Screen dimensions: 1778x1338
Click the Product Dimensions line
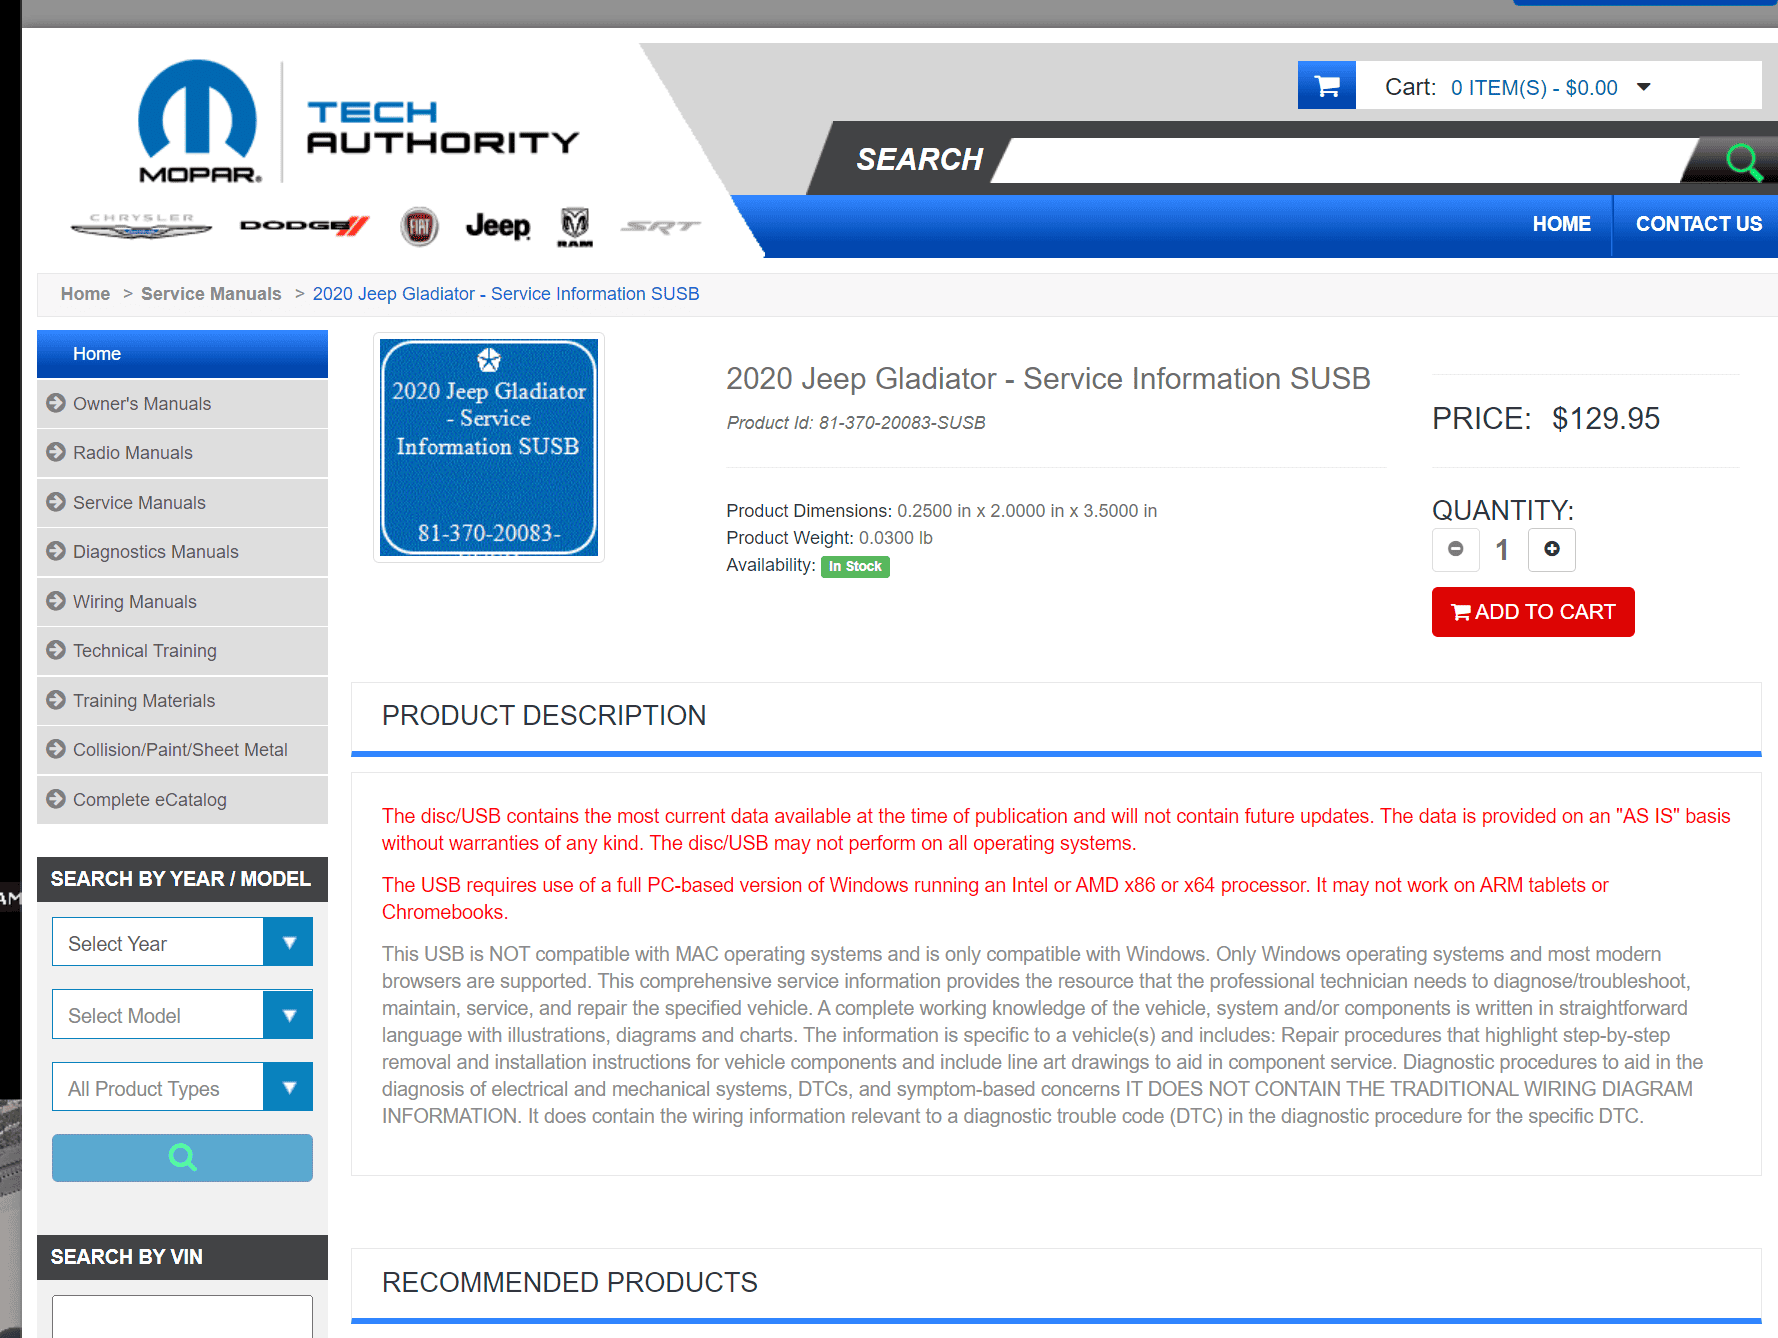[942, 511]
